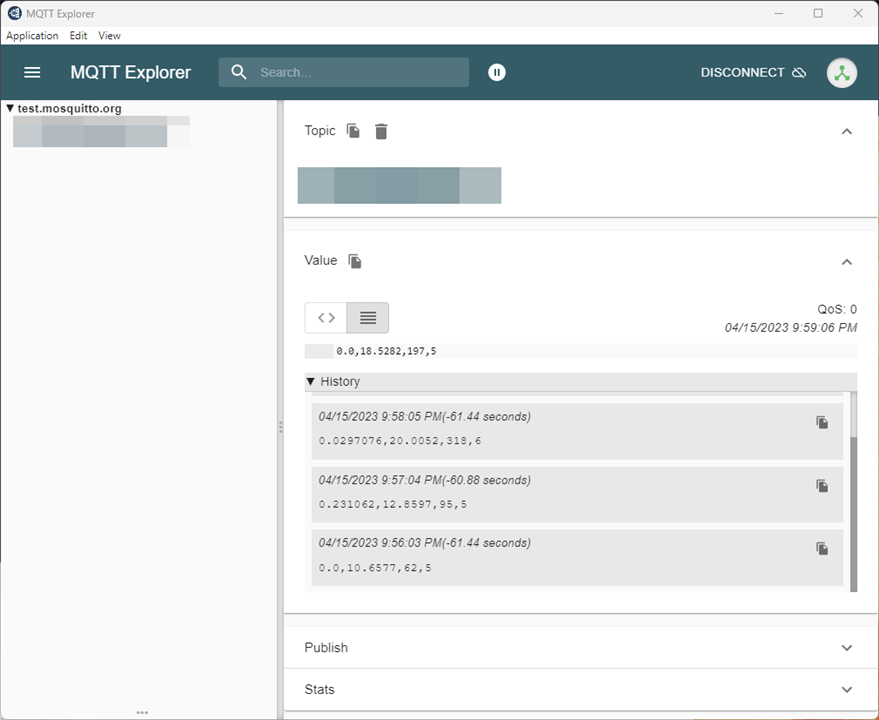Open the View menu
Viewport: 879px width, 720px height.
pyautogui.click(x=109, y=35)
